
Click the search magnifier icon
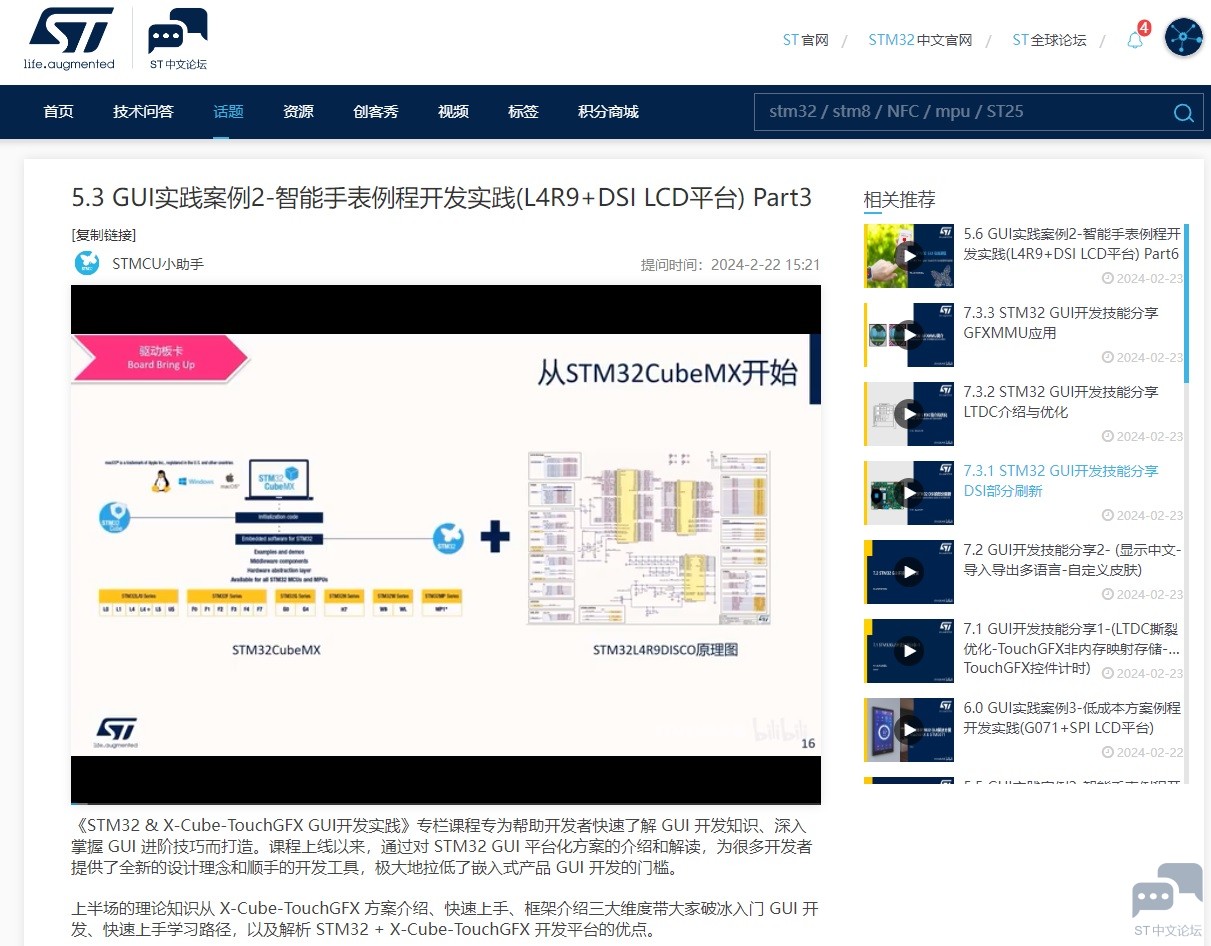point(1183,112)
